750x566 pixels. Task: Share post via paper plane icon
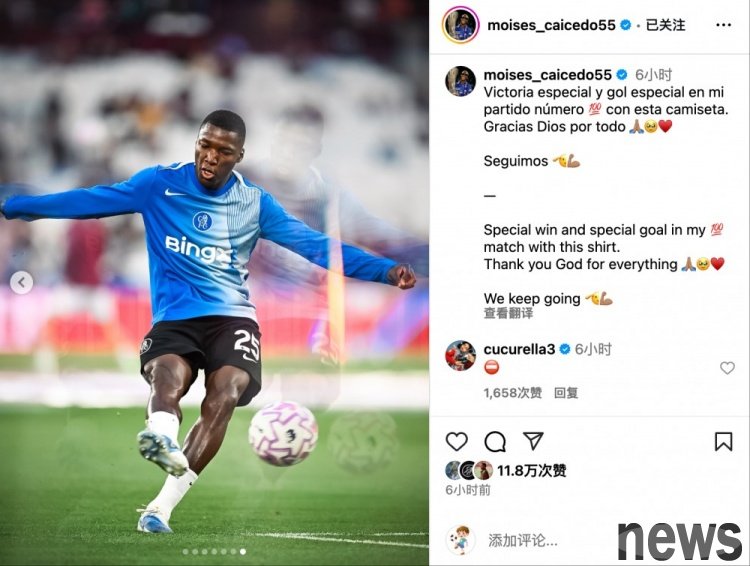pos(533,441)
